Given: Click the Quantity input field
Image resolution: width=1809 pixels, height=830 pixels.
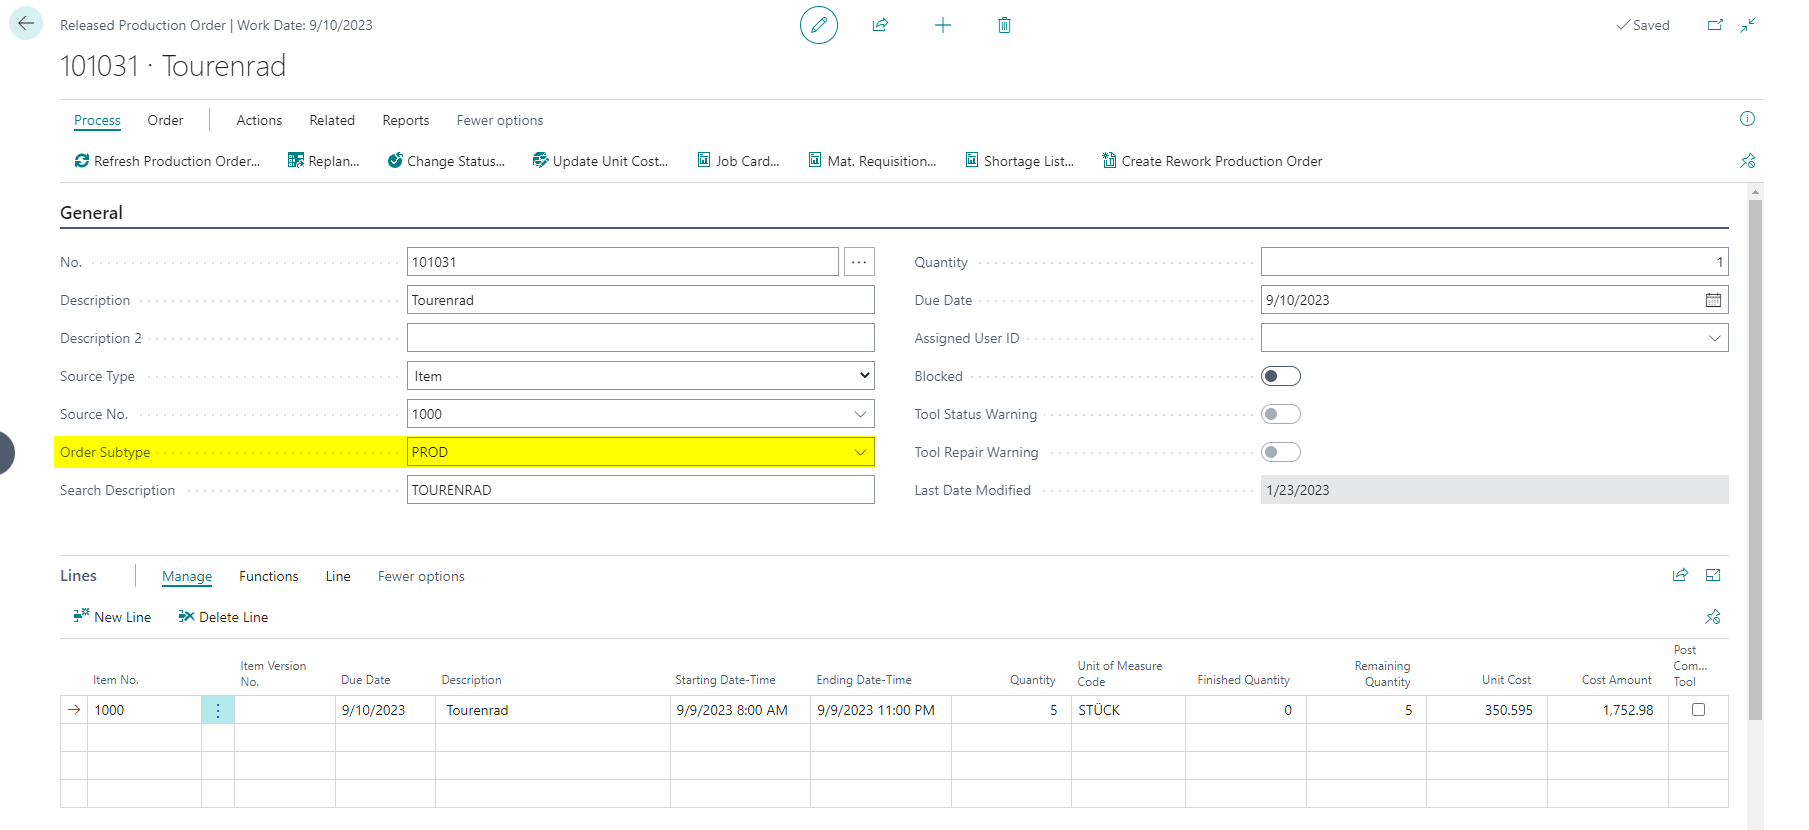Looking at the screenshot, I should [1494, 262].
